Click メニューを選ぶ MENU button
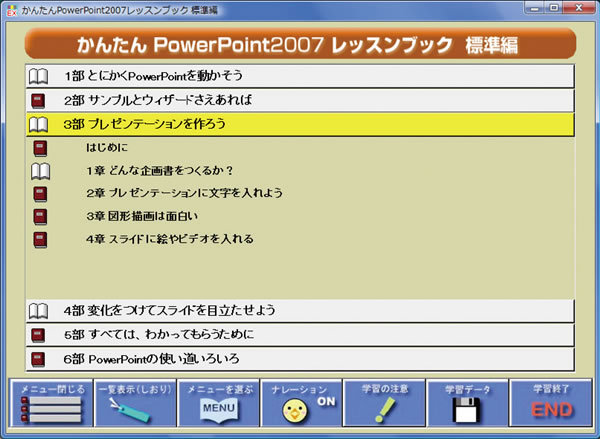Viewport: 600px width, 439px height. tap(218, 403)
